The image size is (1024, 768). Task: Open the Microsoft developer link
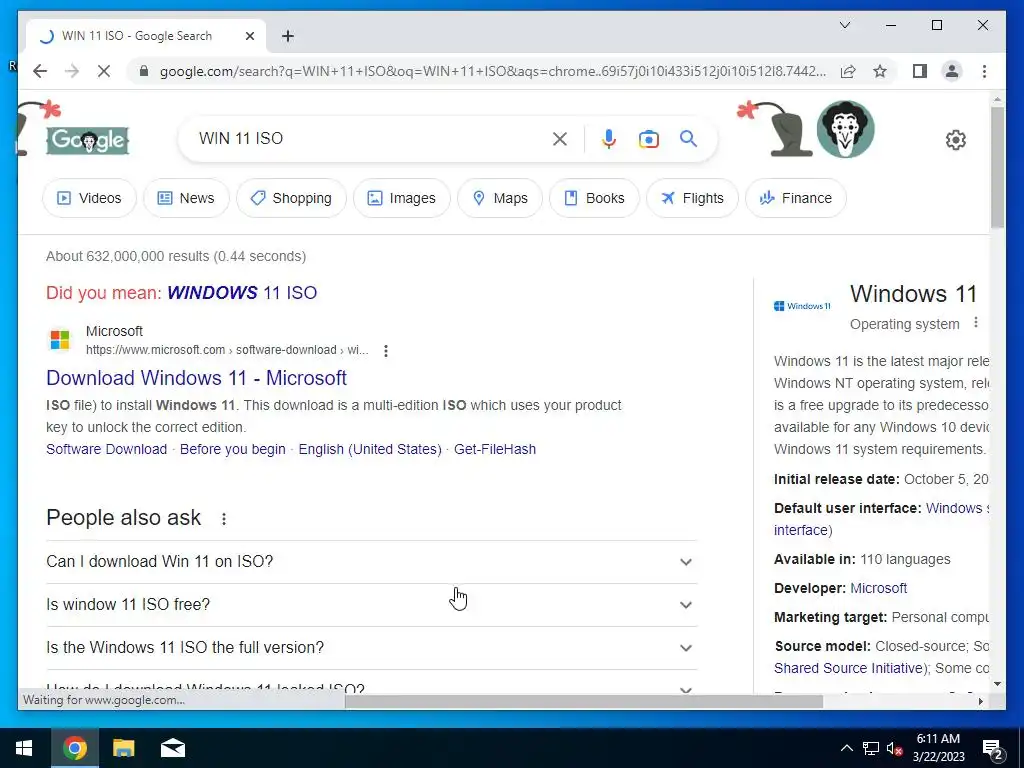(x=878, y=588)
